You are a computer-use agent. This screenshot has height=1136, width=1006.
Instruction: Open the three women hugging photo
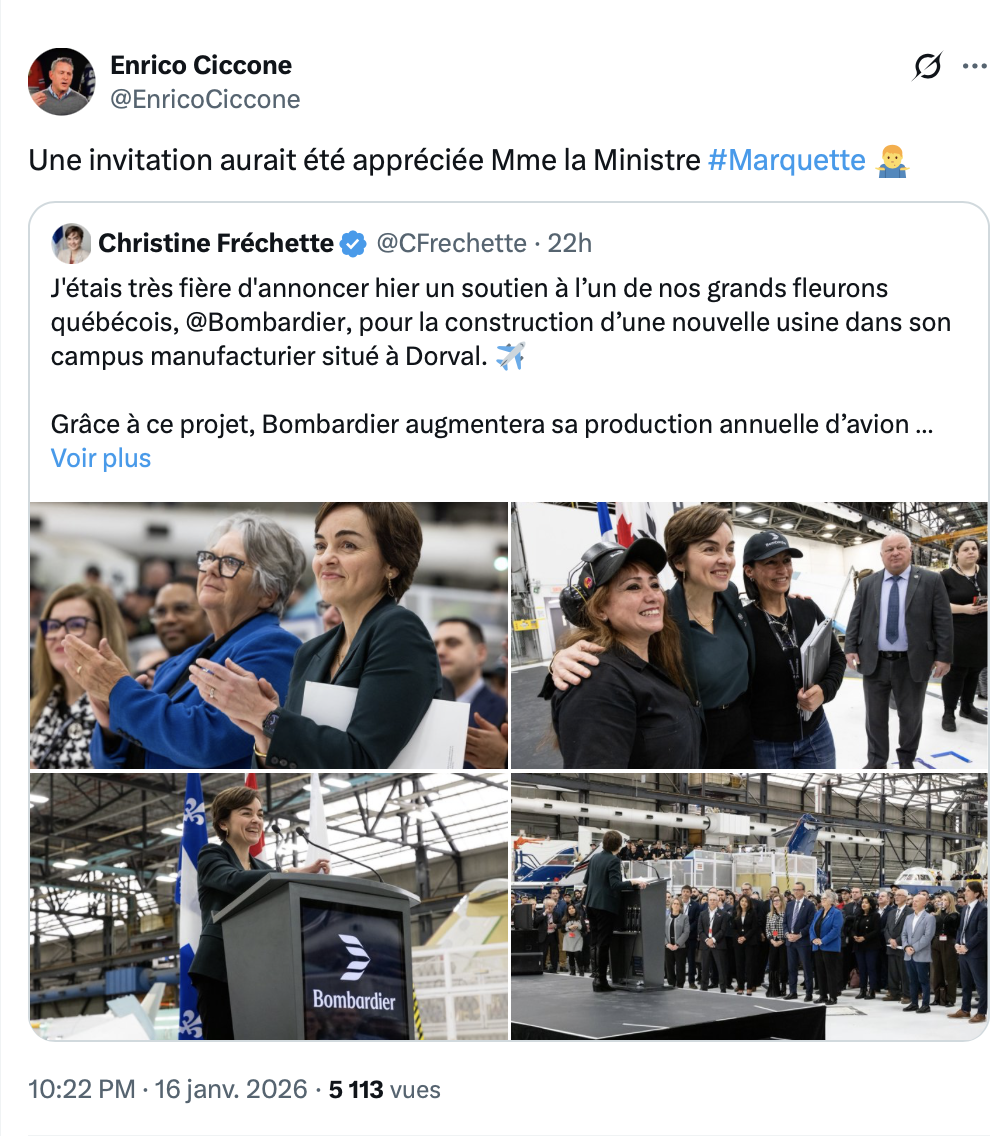tap(749, 635)
